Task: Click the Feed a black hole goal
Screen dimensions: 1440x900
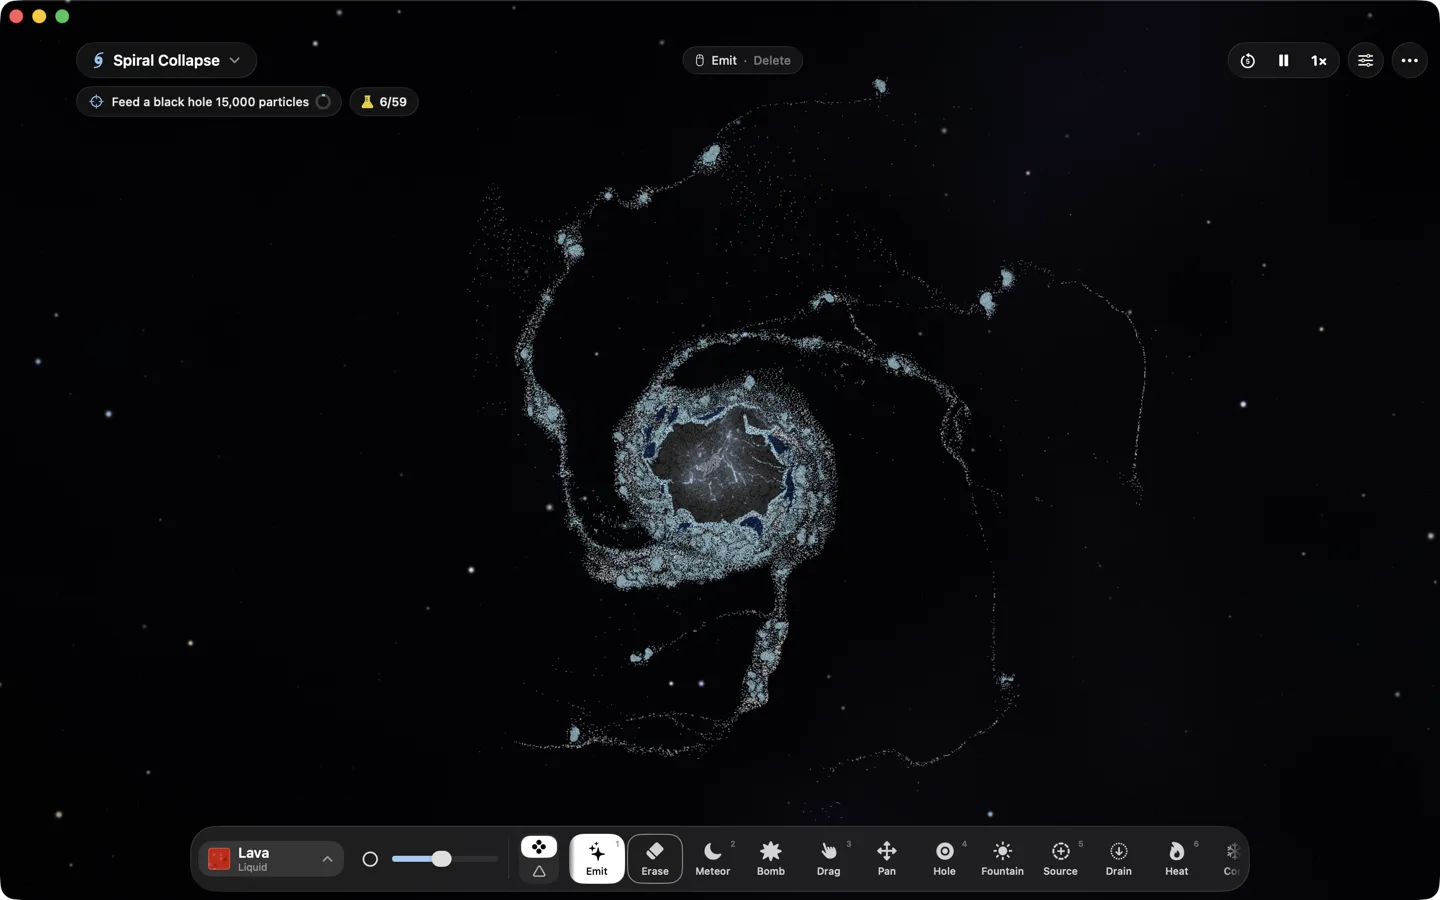Action: click(209, 102)
